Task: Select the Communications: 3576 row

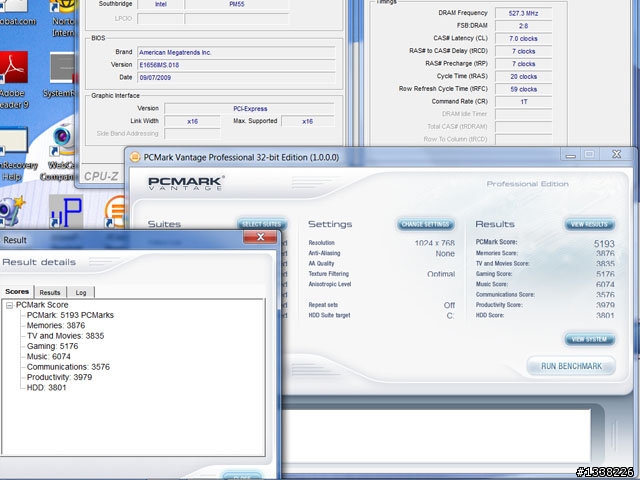Action: click(68, 367)
